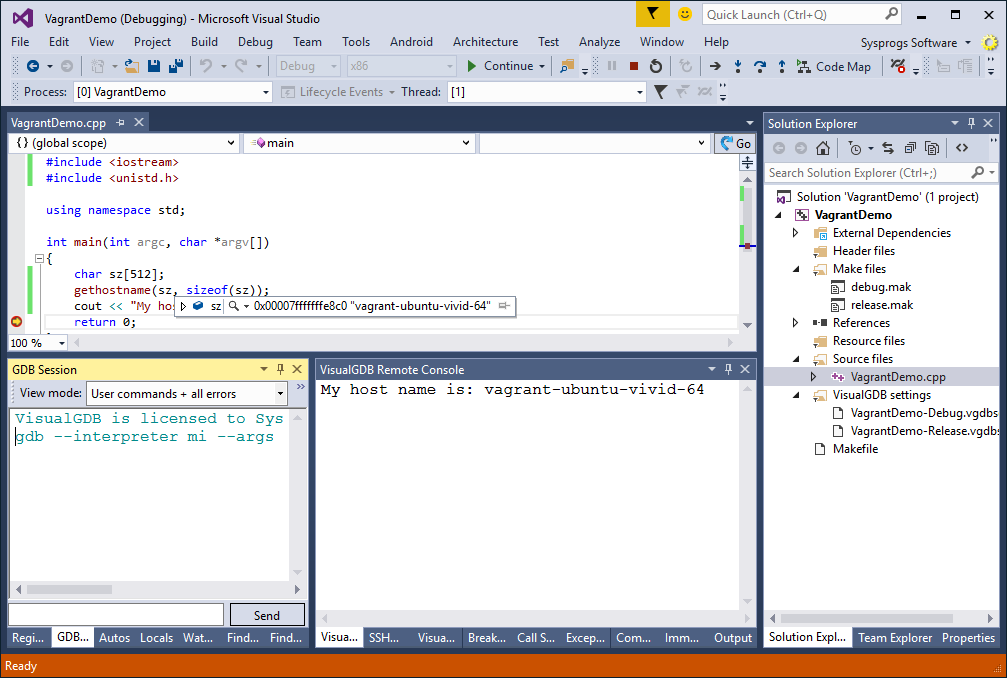Click the Save All icon

coord(175,66)
